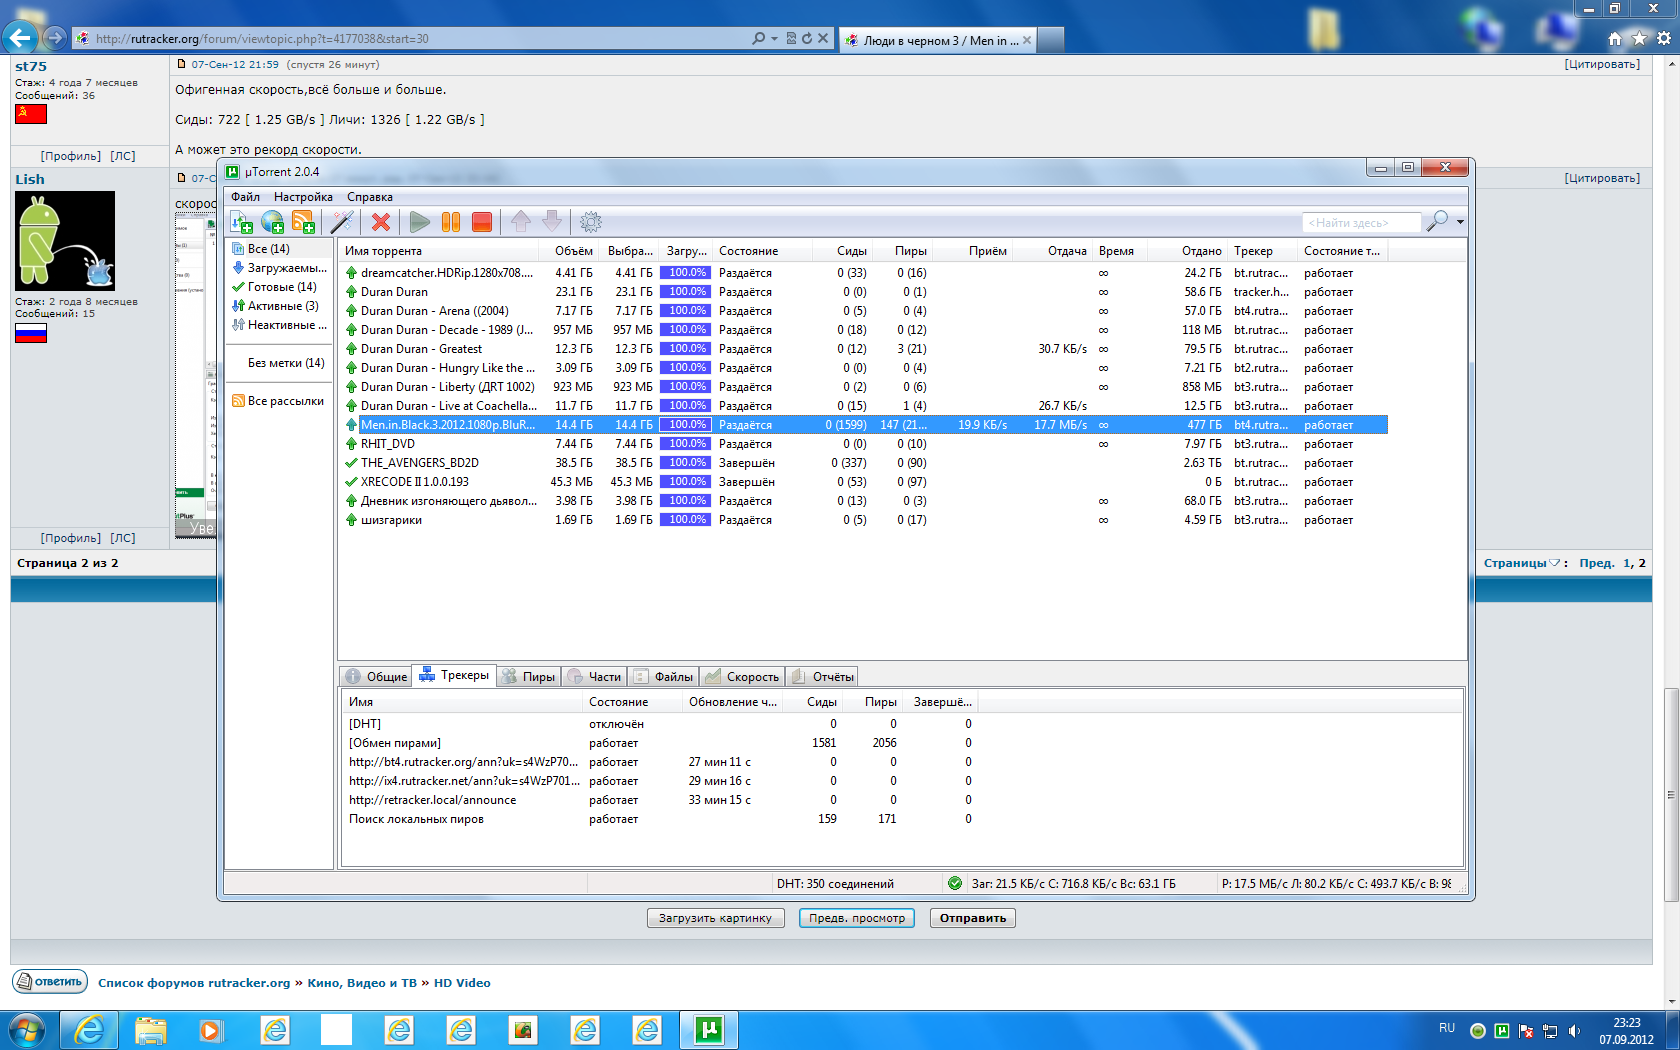Open the Справка menu

(369, 197)
